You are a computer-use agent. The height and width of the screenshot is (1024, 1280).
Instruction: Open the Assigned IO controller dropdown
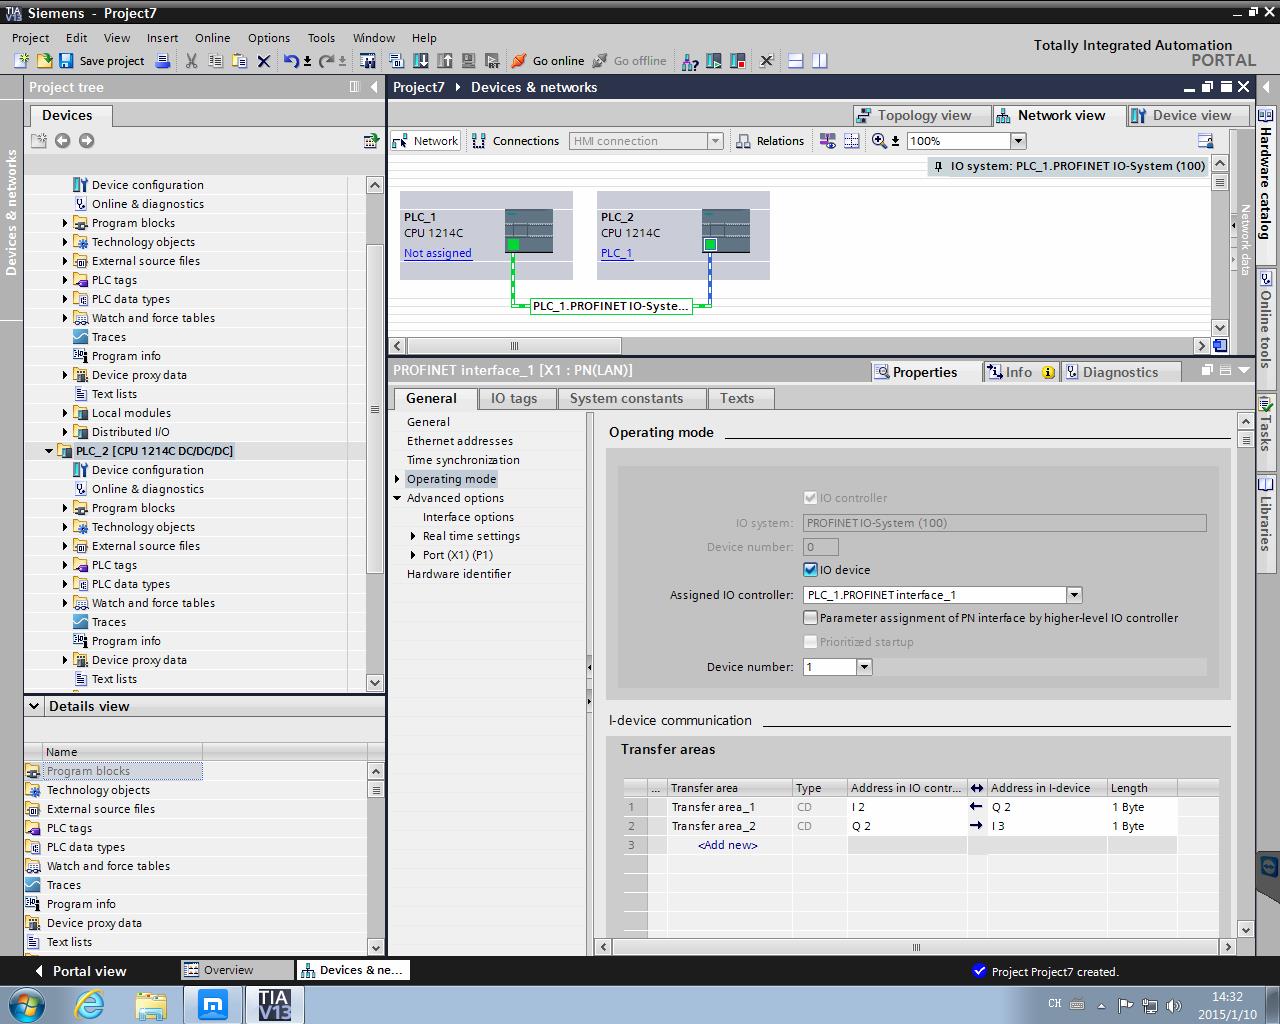pyautogui.click(x=1074, y=595)
